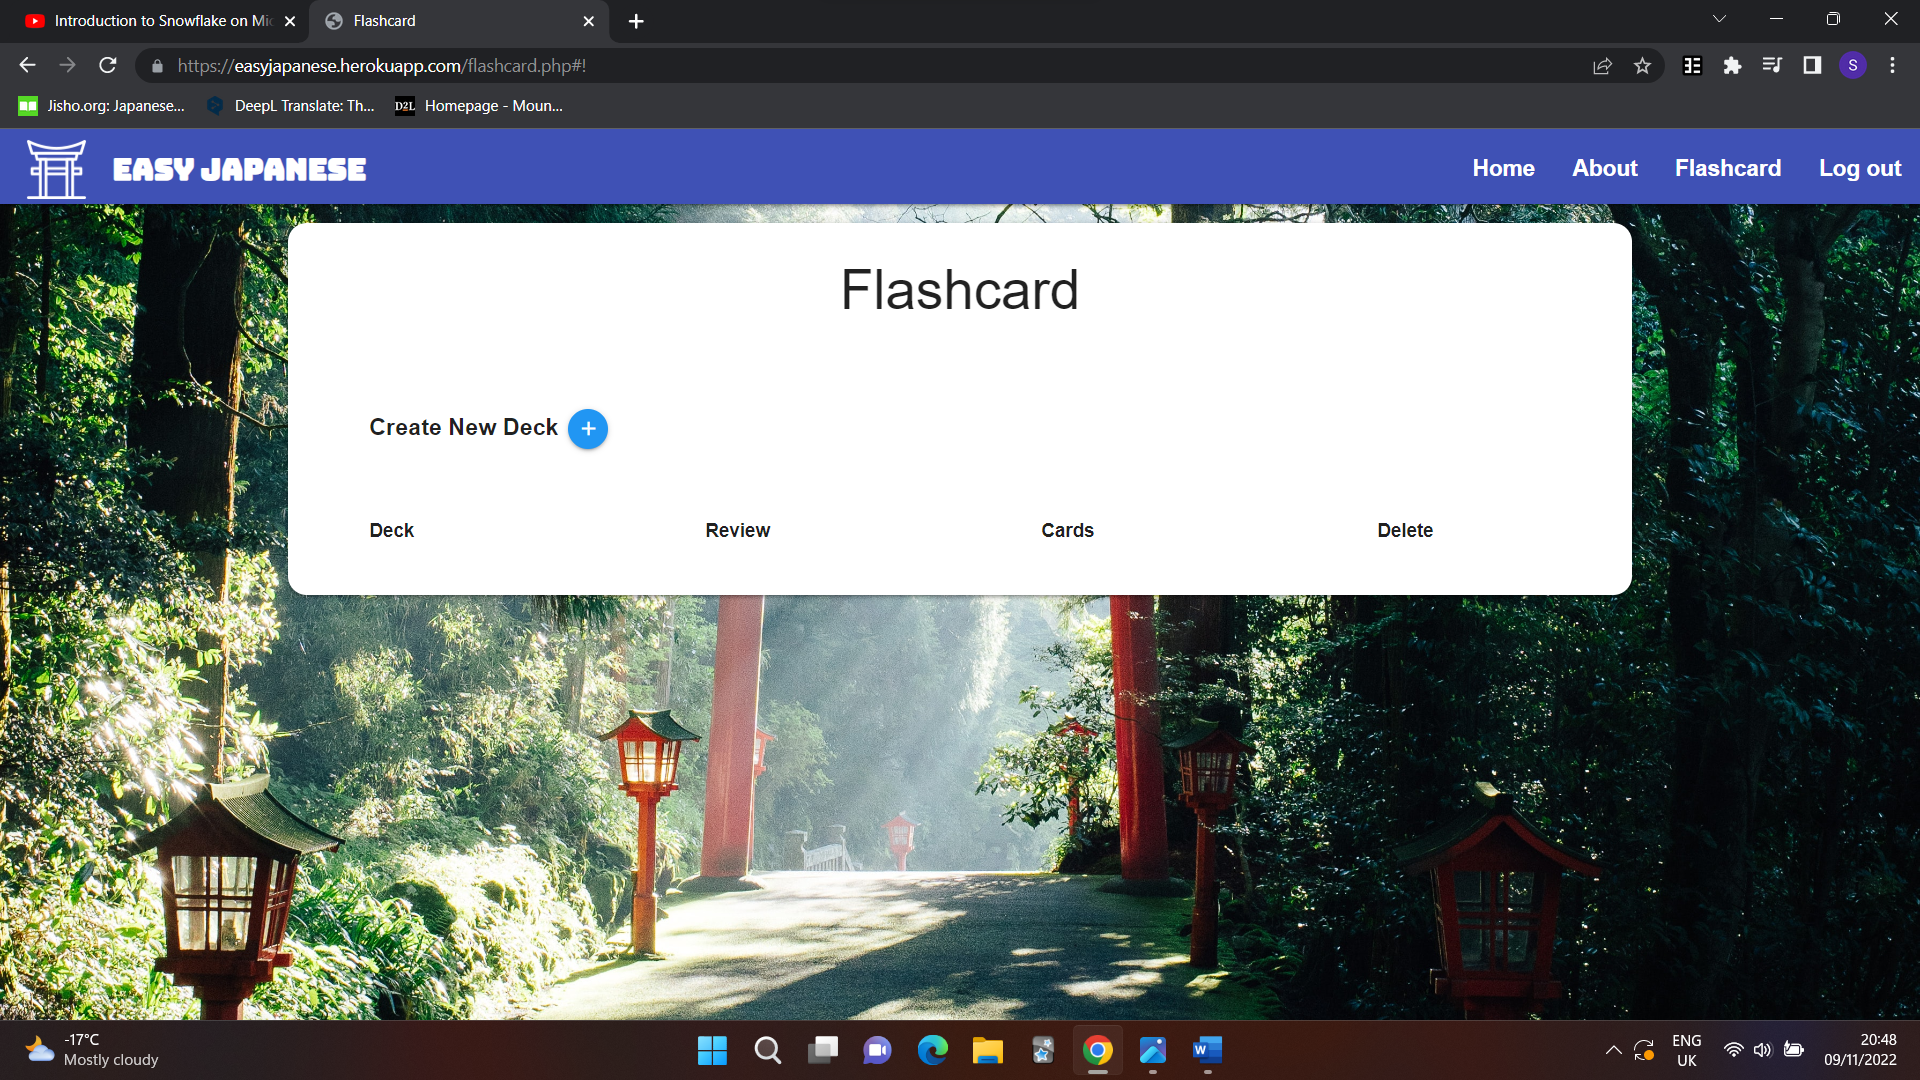Open Chrome three-dot menu
Screen dimensions: 1920x1080
[1892, 66]
